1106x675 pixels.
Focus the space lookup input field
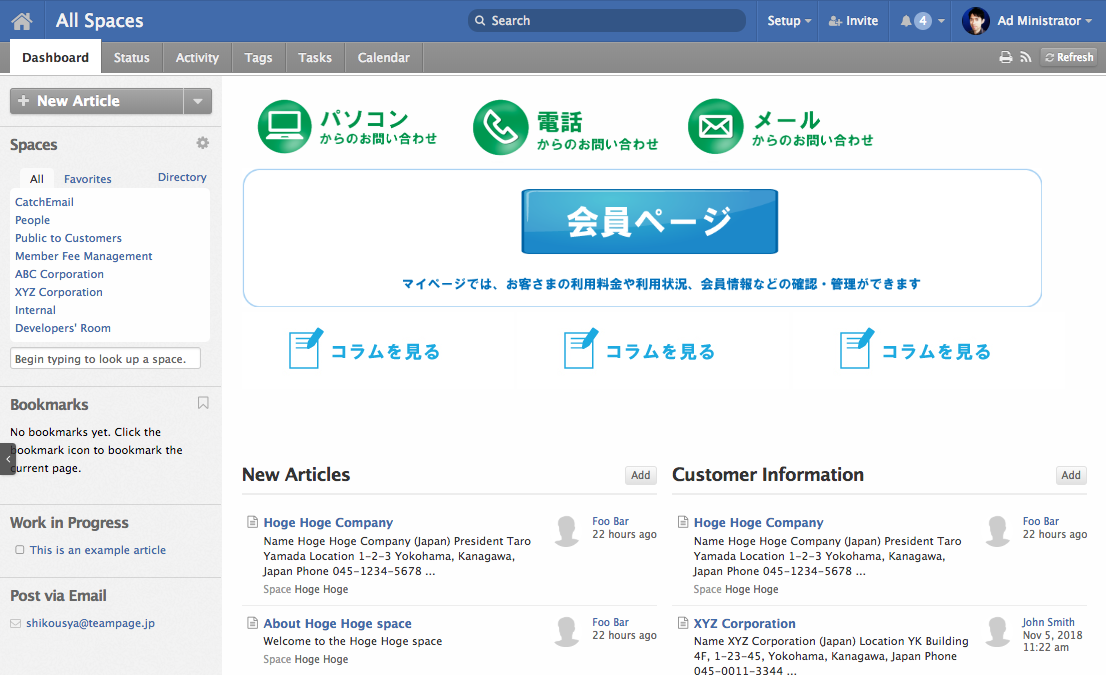coord(105,359)
